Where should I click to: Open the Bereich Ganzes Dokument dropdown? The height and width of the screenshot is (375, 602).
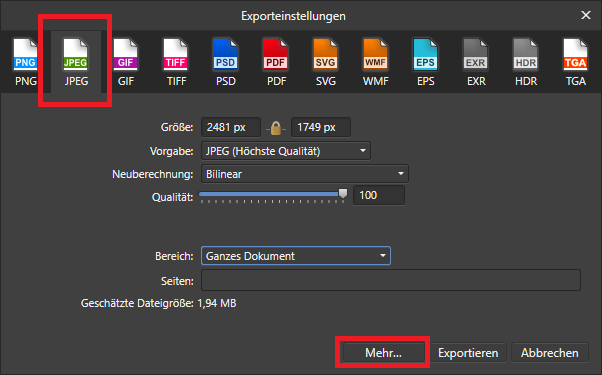pos(296,256)
